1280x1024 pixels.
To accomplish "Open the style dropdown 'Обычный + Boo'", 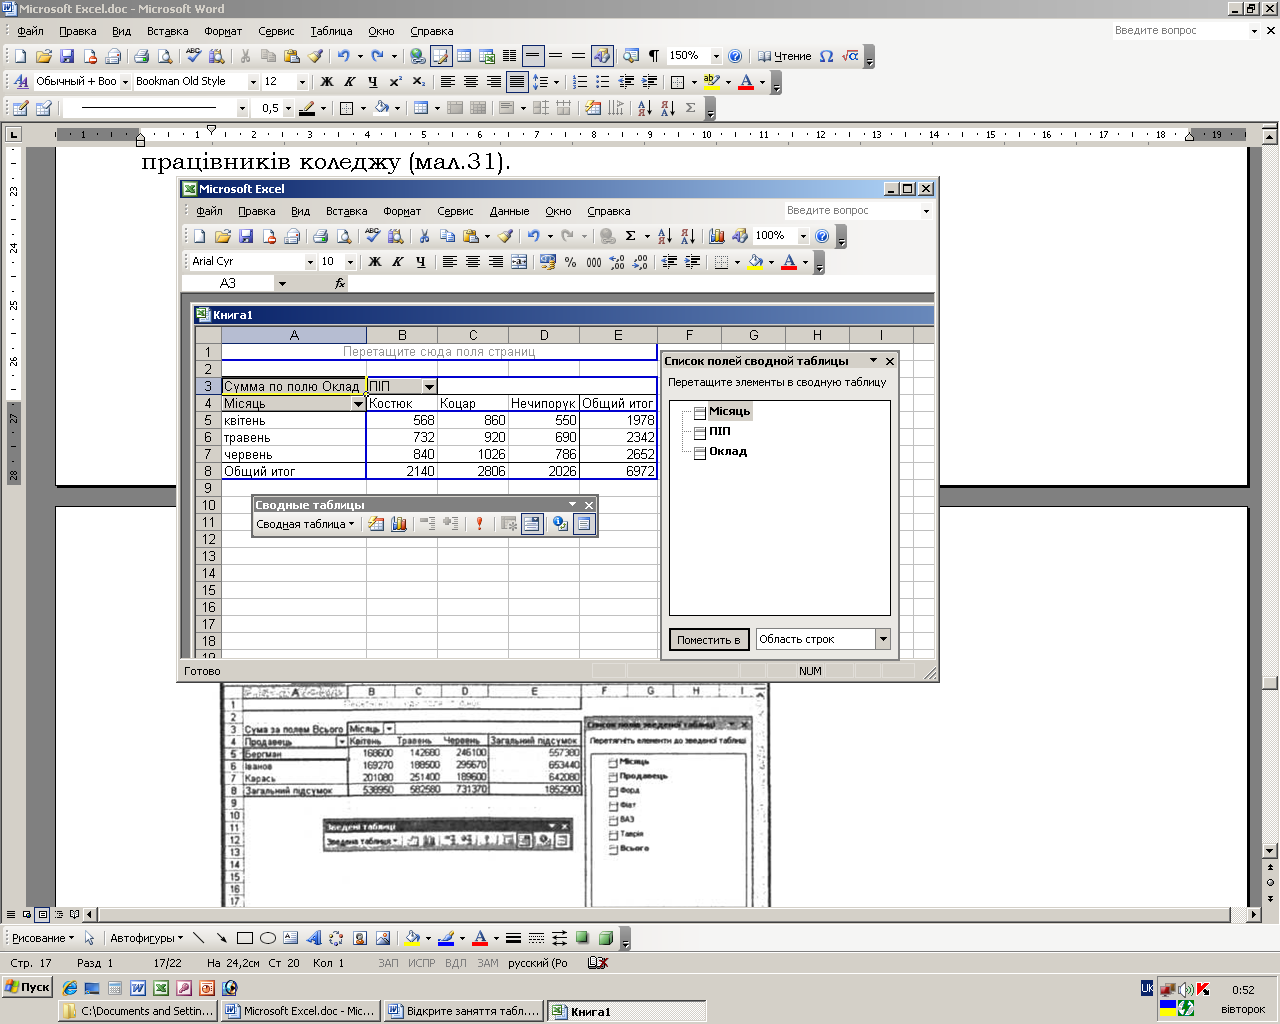I will tap(125, 82).
